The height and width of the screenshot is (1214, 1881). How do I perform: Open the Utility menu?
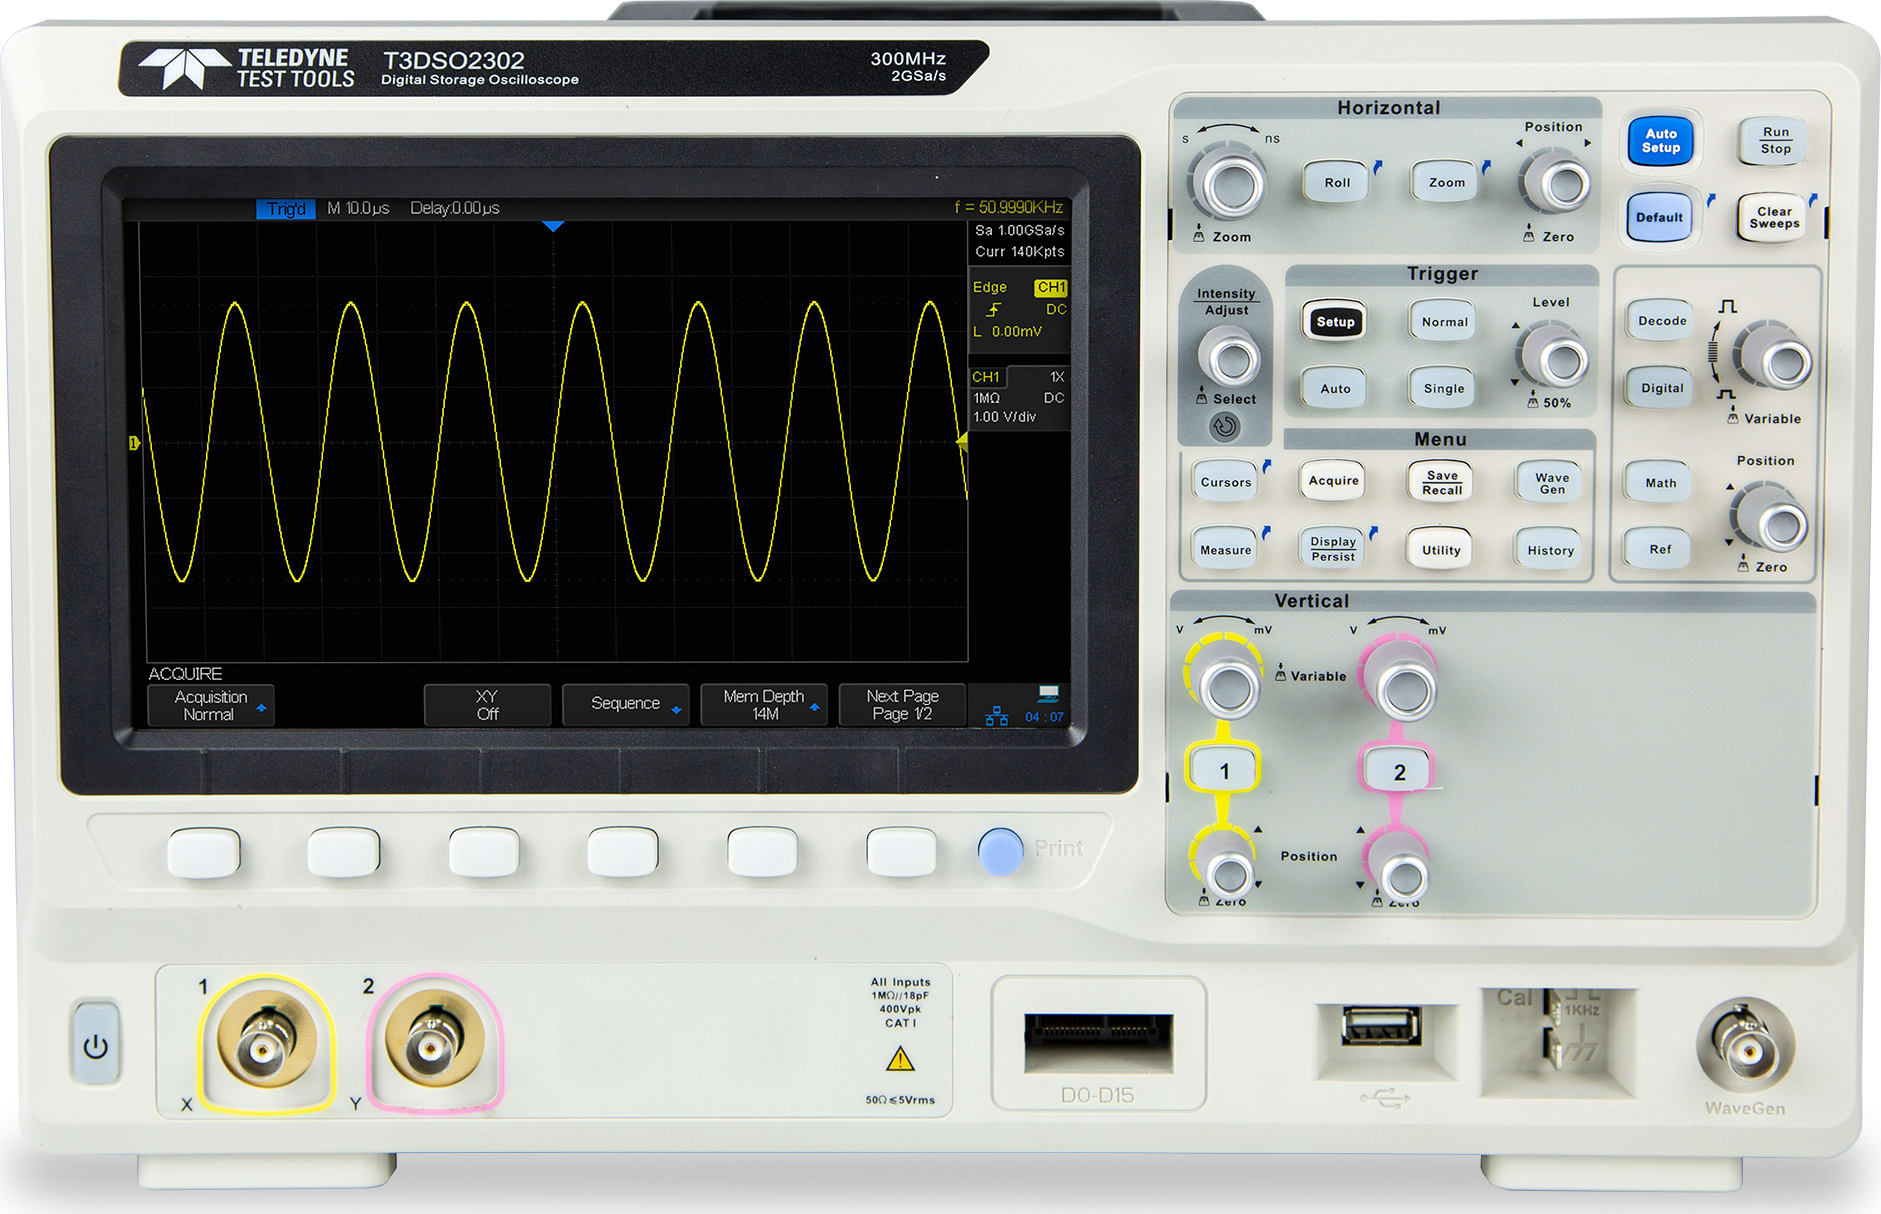click(1440, 548)
